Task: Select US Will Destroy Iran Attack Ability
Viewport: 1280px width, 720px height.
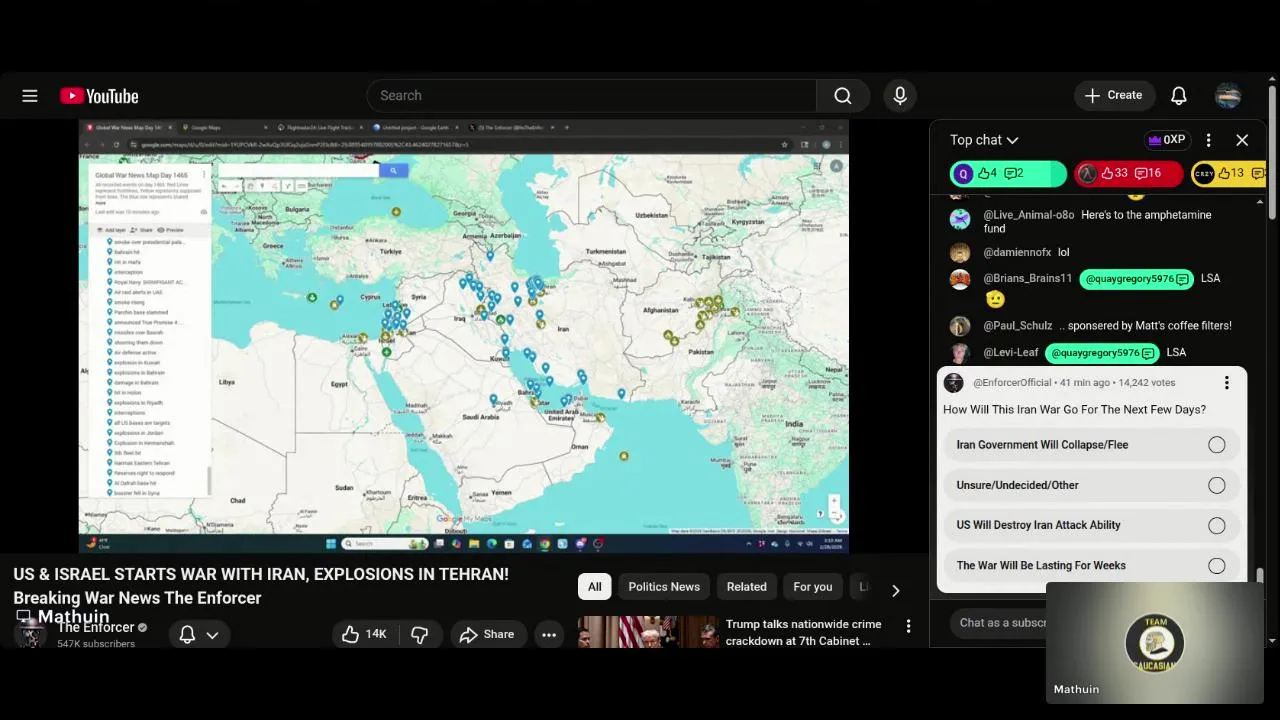Action: (1091, 525)
